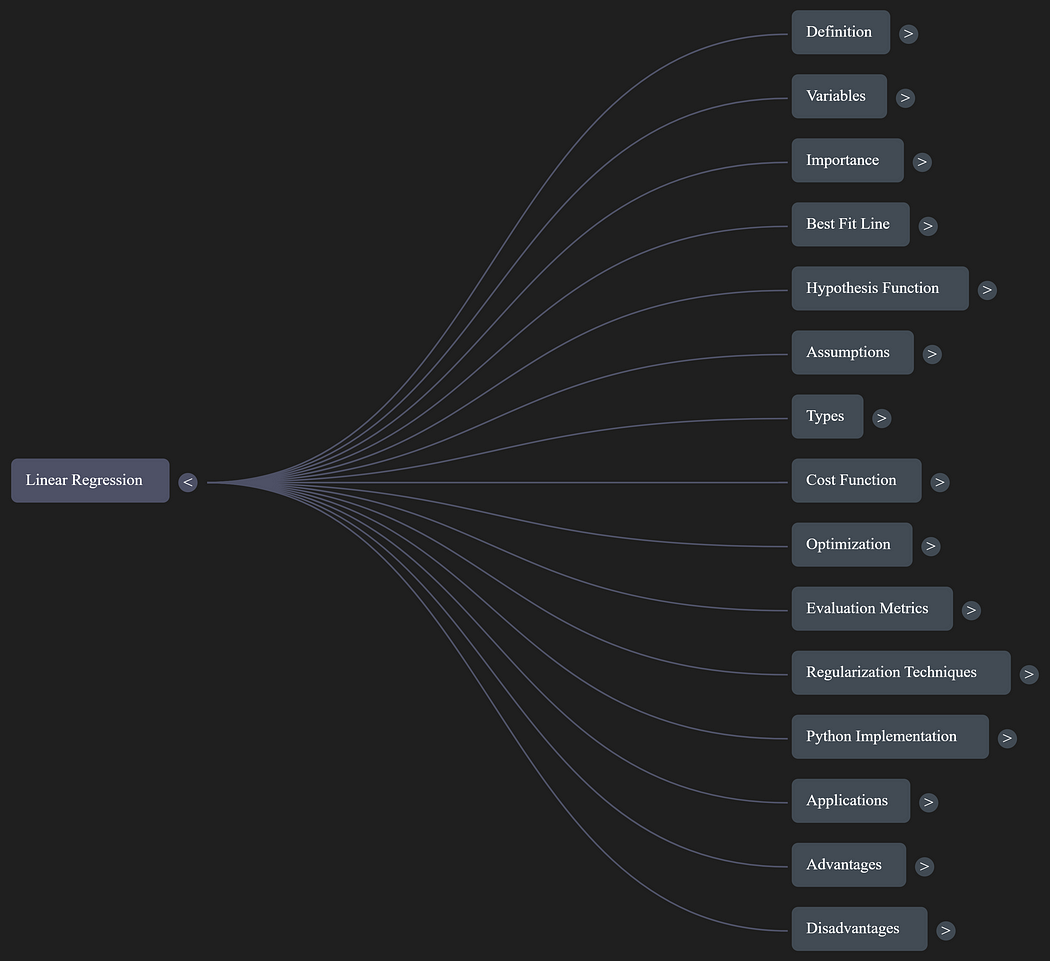1050x961 pixels.
Task: Expand the Variables node chevron
Action: point(905,97)
